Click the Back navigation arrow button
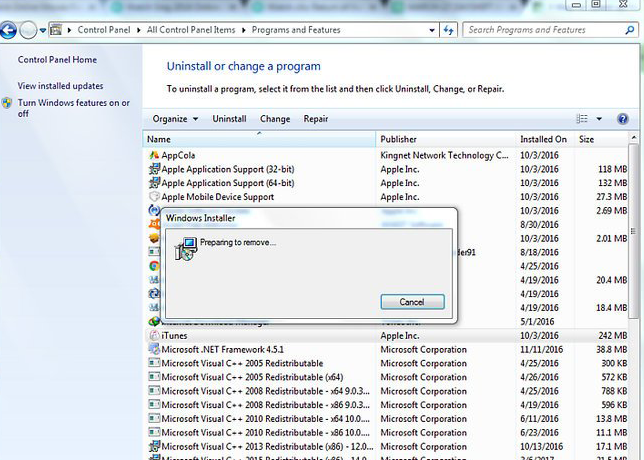 [8, 30]
